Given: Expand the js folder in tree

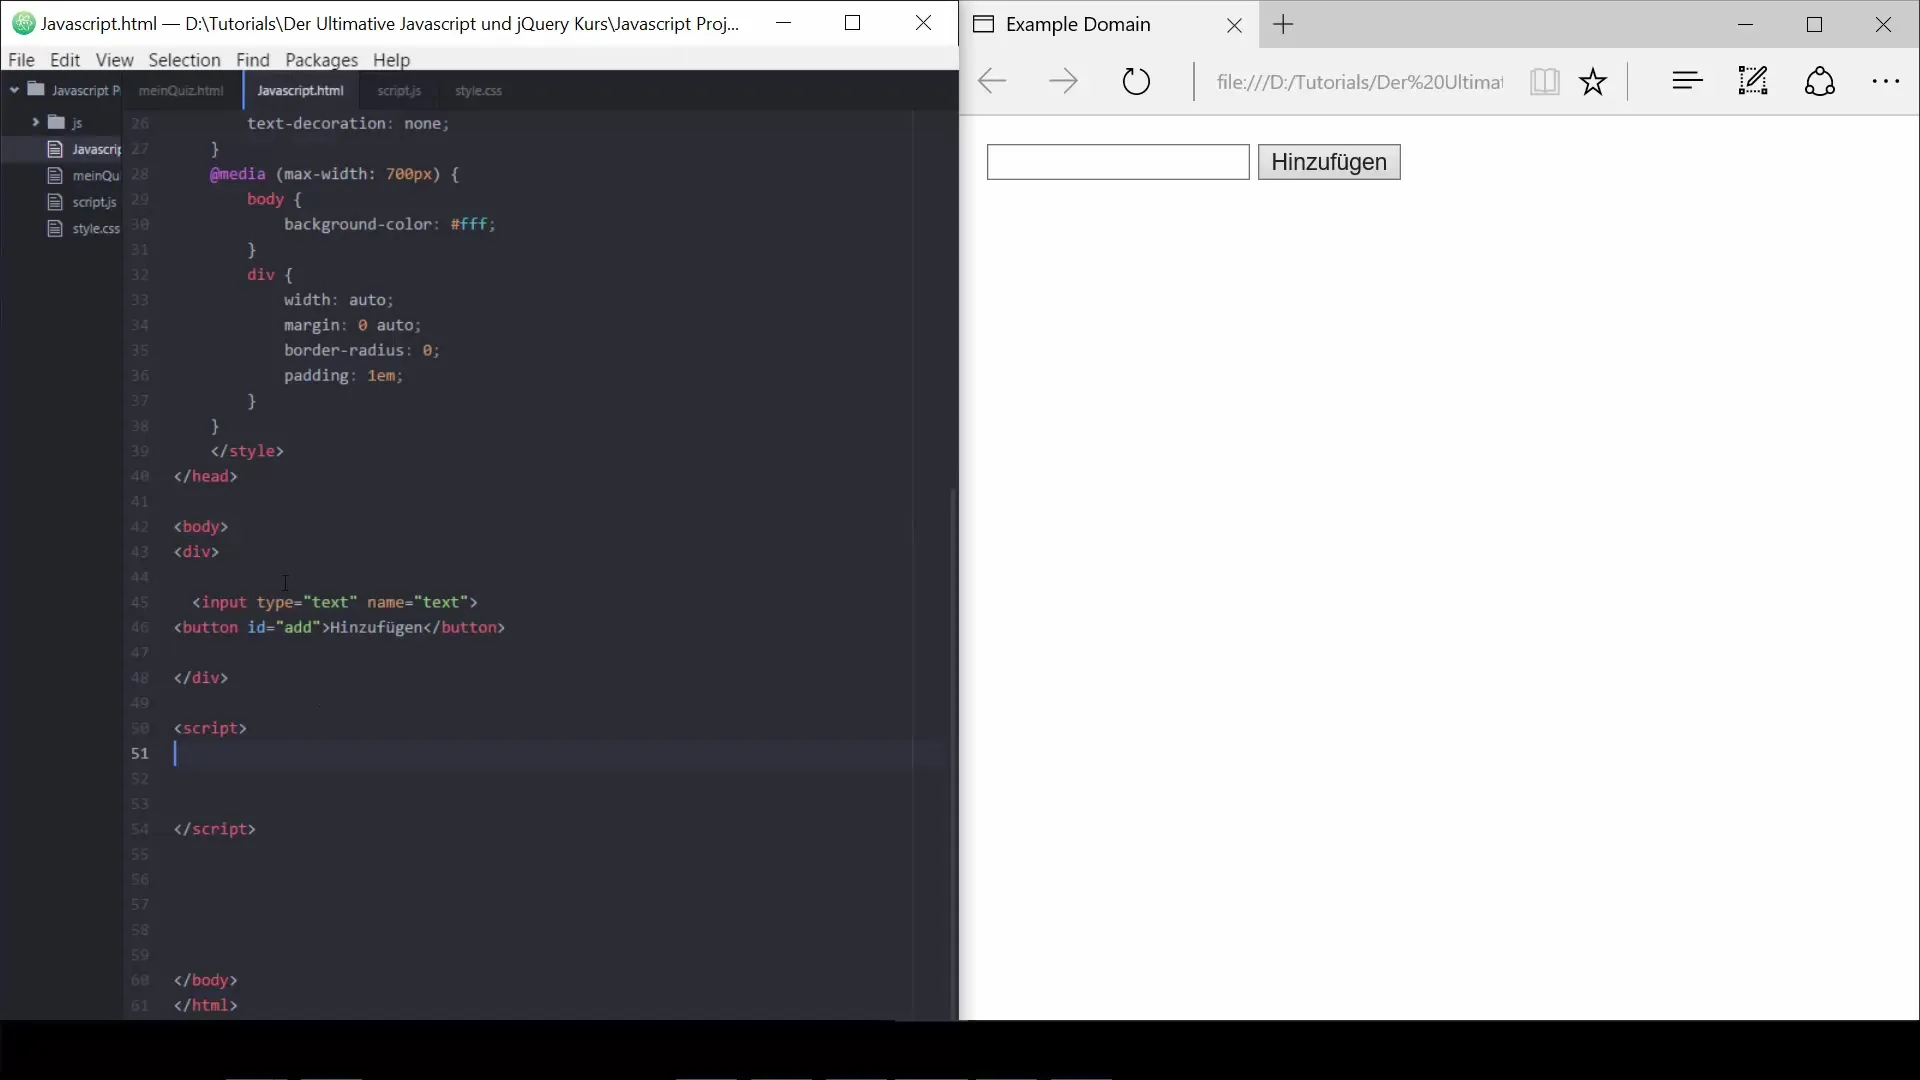Looking at the screenshot, I should coord(35,122).
